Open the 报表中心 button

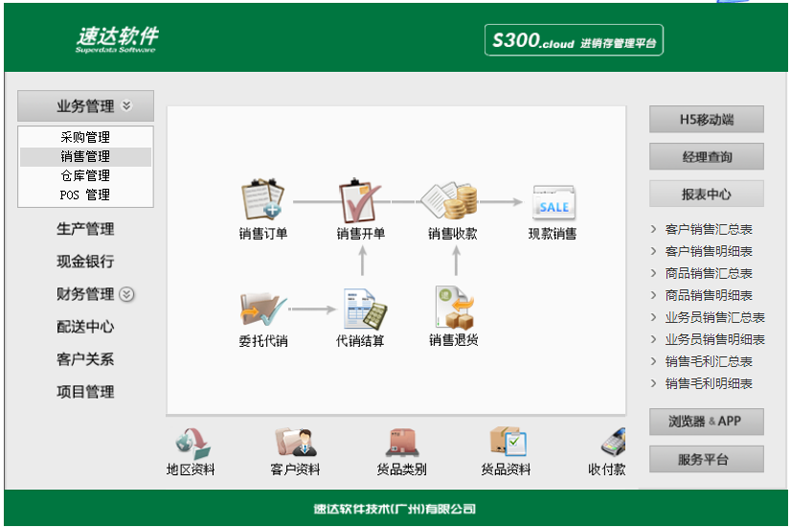point(706,194)
